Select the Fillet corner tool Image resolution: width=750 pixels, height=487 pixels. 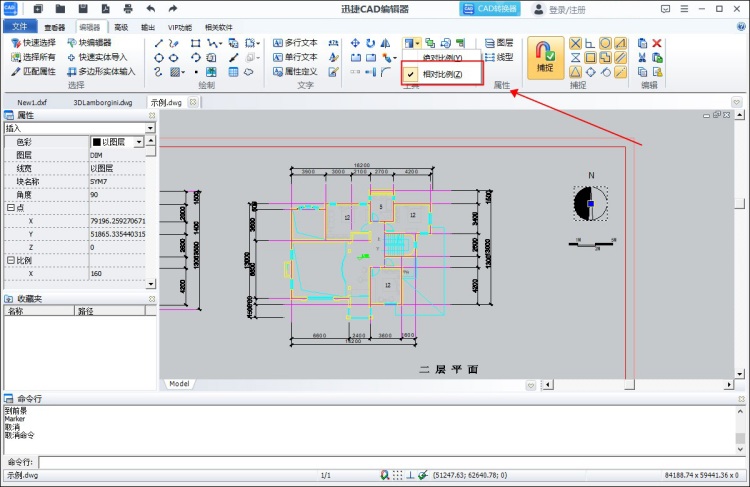[x=386, y=72]
